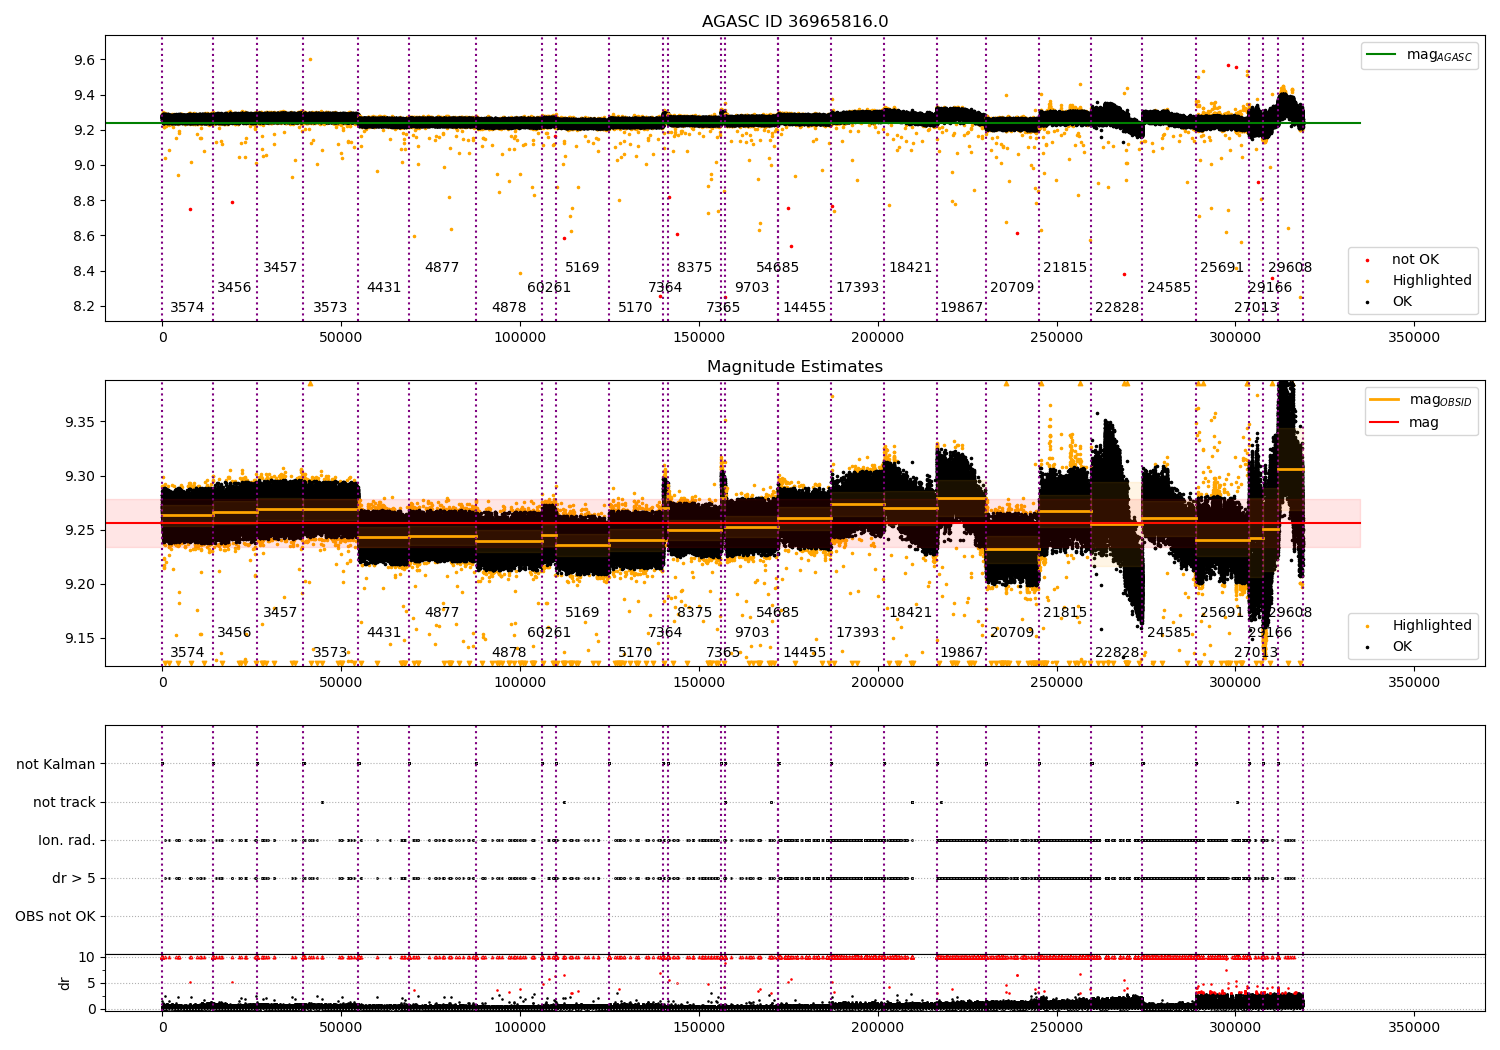Image resolution: width=1500 pixels, height=1050 pixels.
Task: Choose the 'dr > 5' axis label
Action: pos(74,879)
